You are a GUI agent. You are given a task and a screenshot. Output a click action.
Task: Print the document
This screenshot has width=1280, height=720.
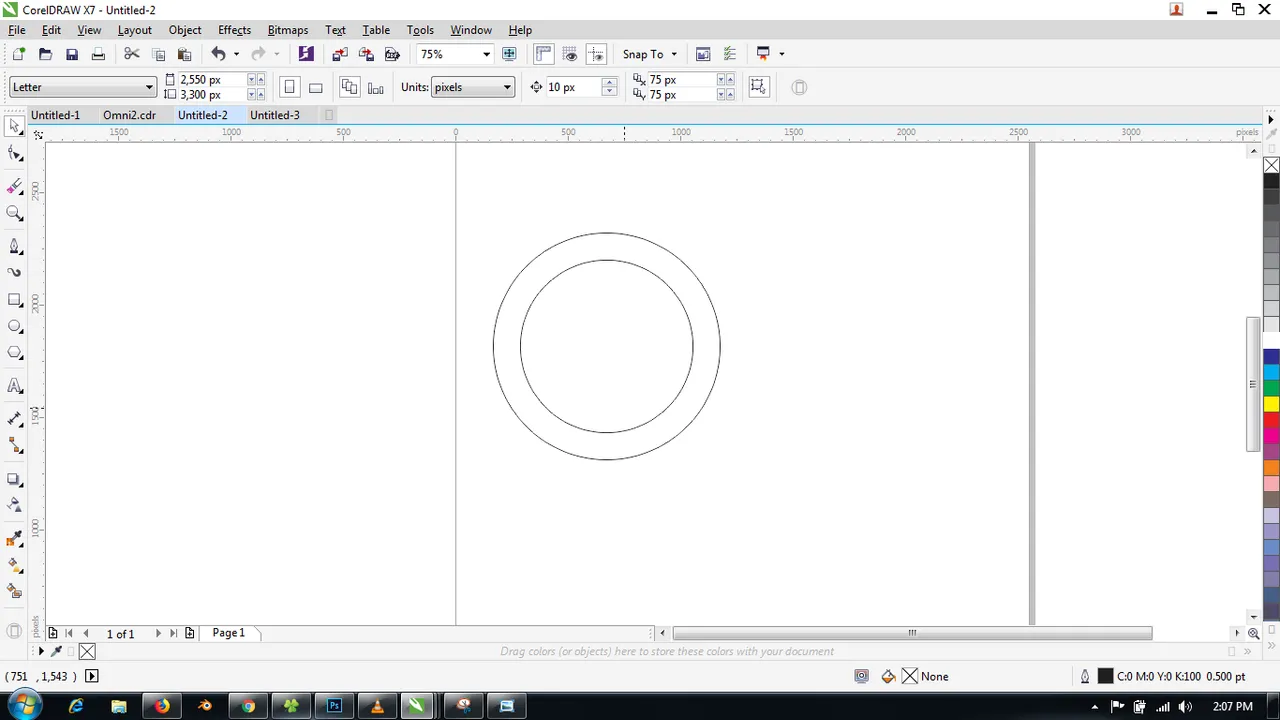(98, 54)
